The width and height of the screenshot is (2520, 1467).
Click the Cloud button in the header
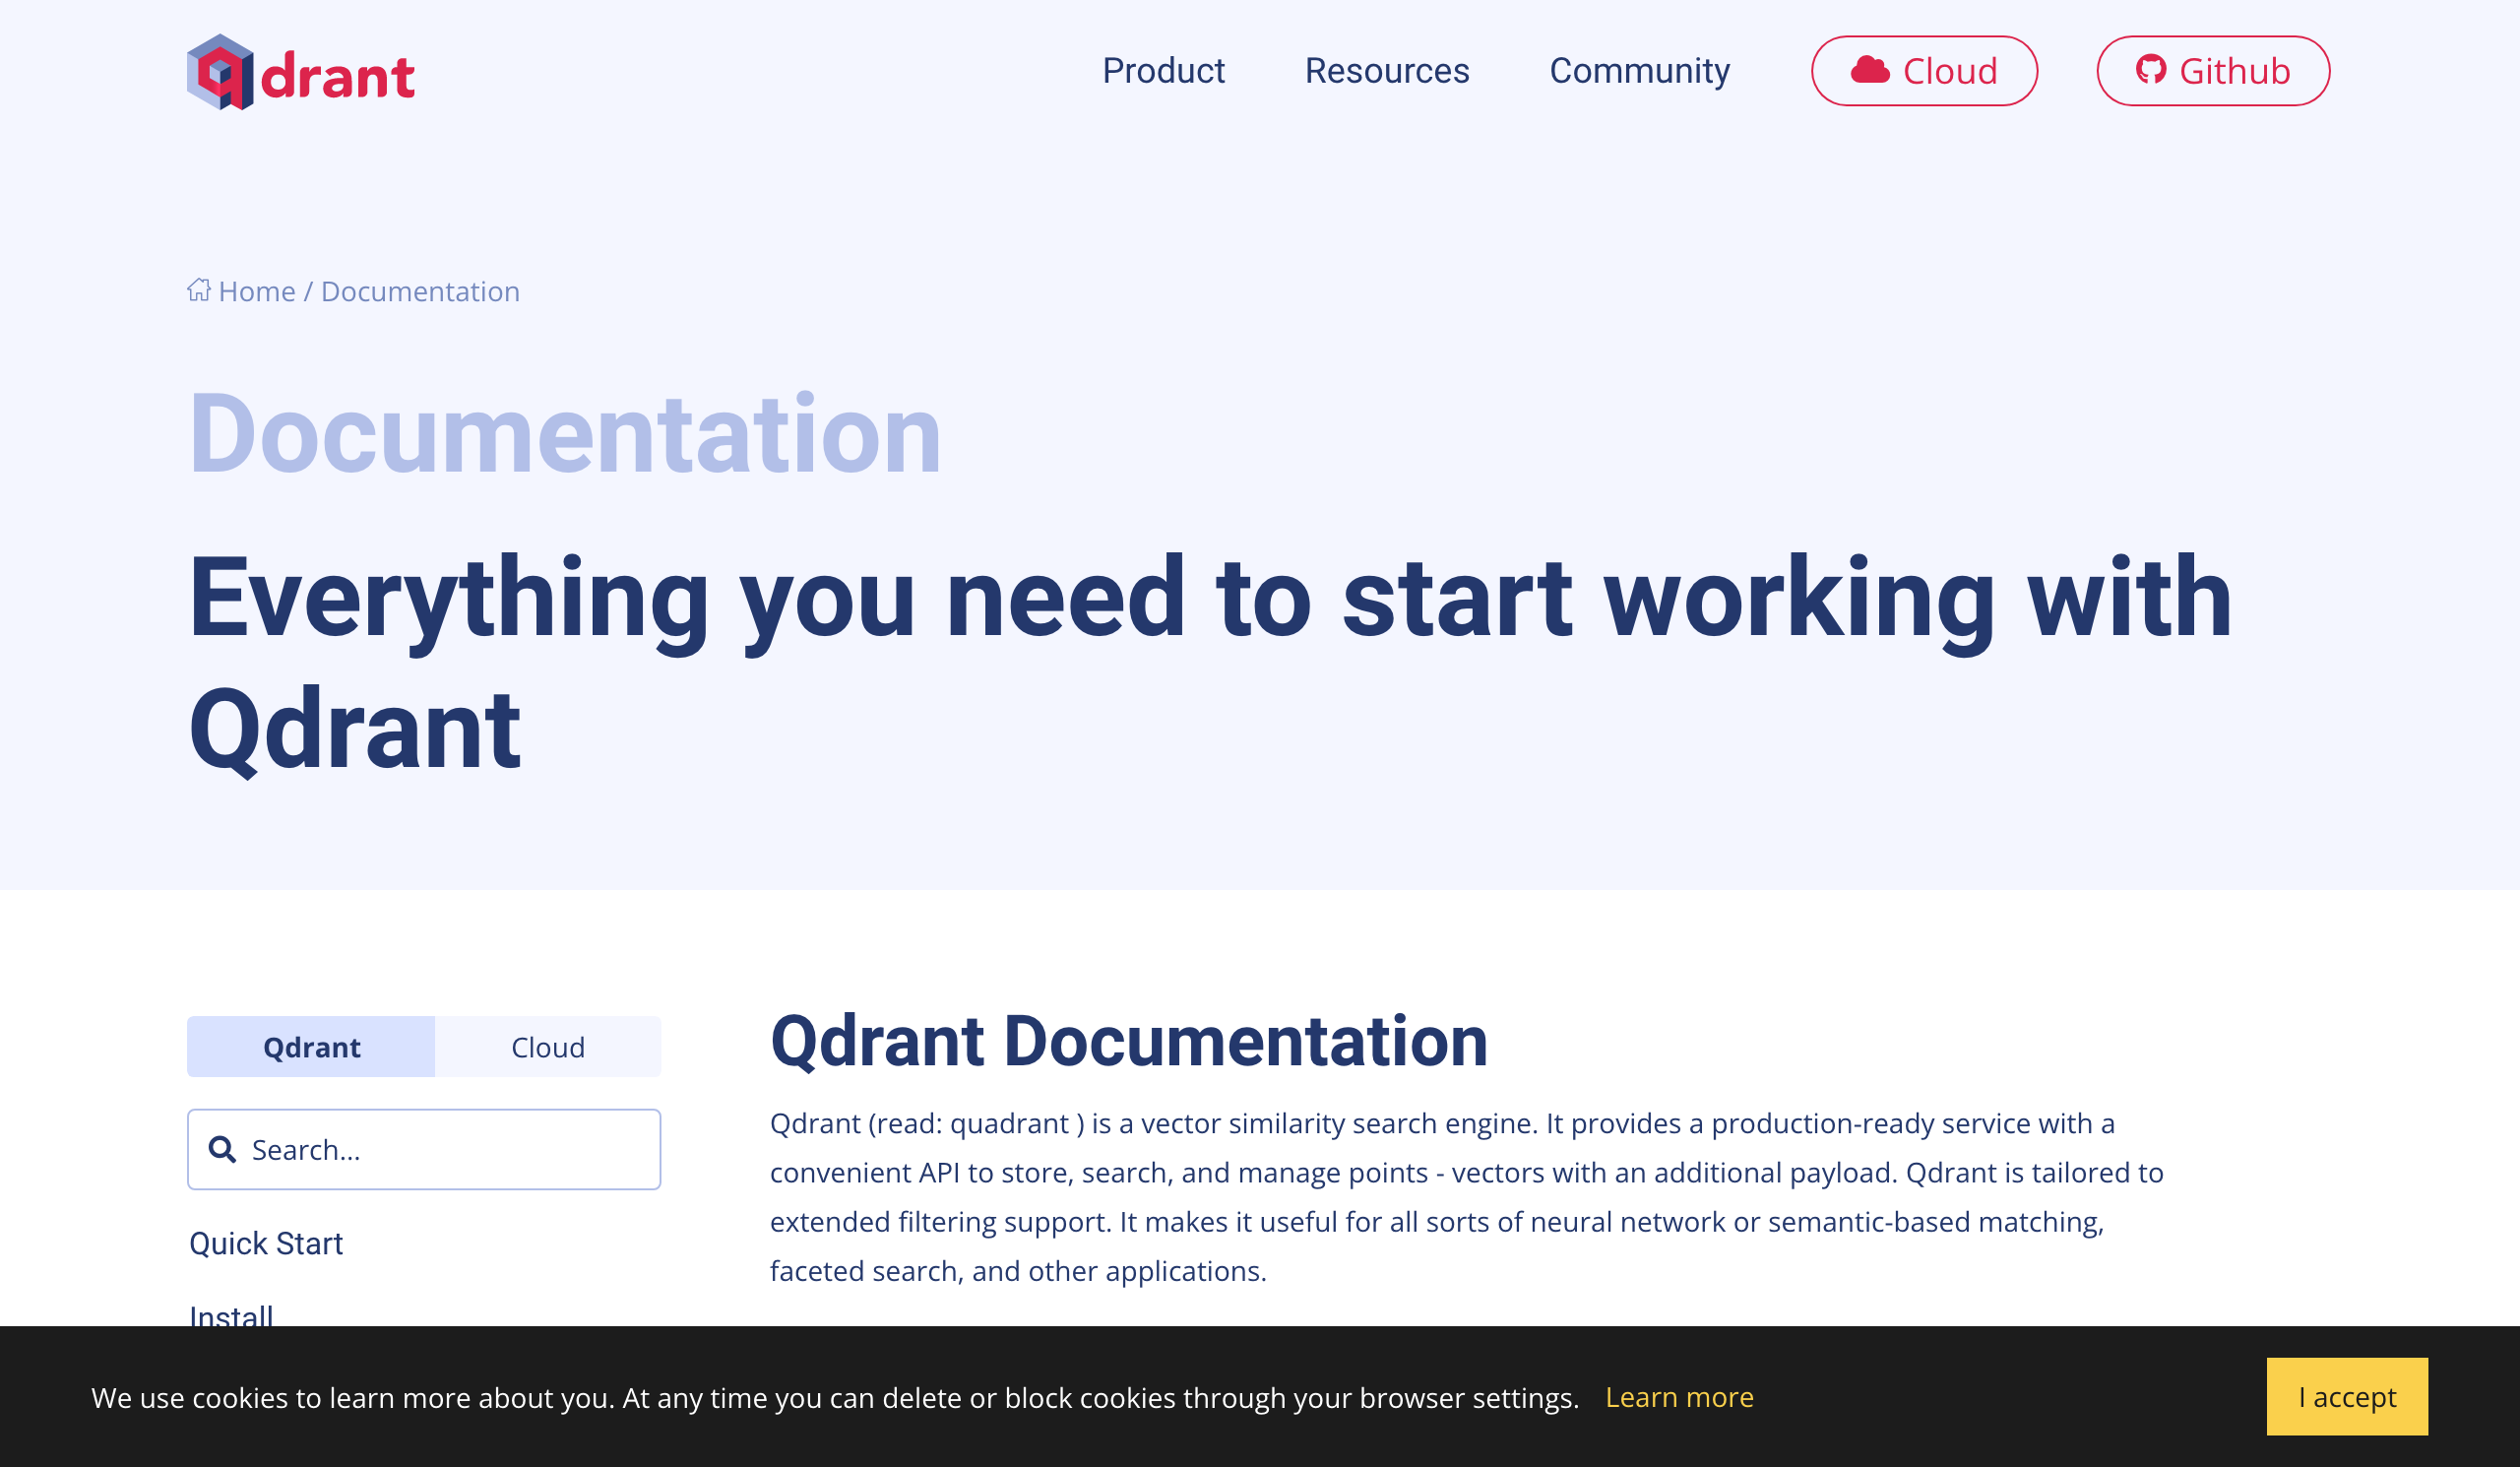tap(1924, 71)
